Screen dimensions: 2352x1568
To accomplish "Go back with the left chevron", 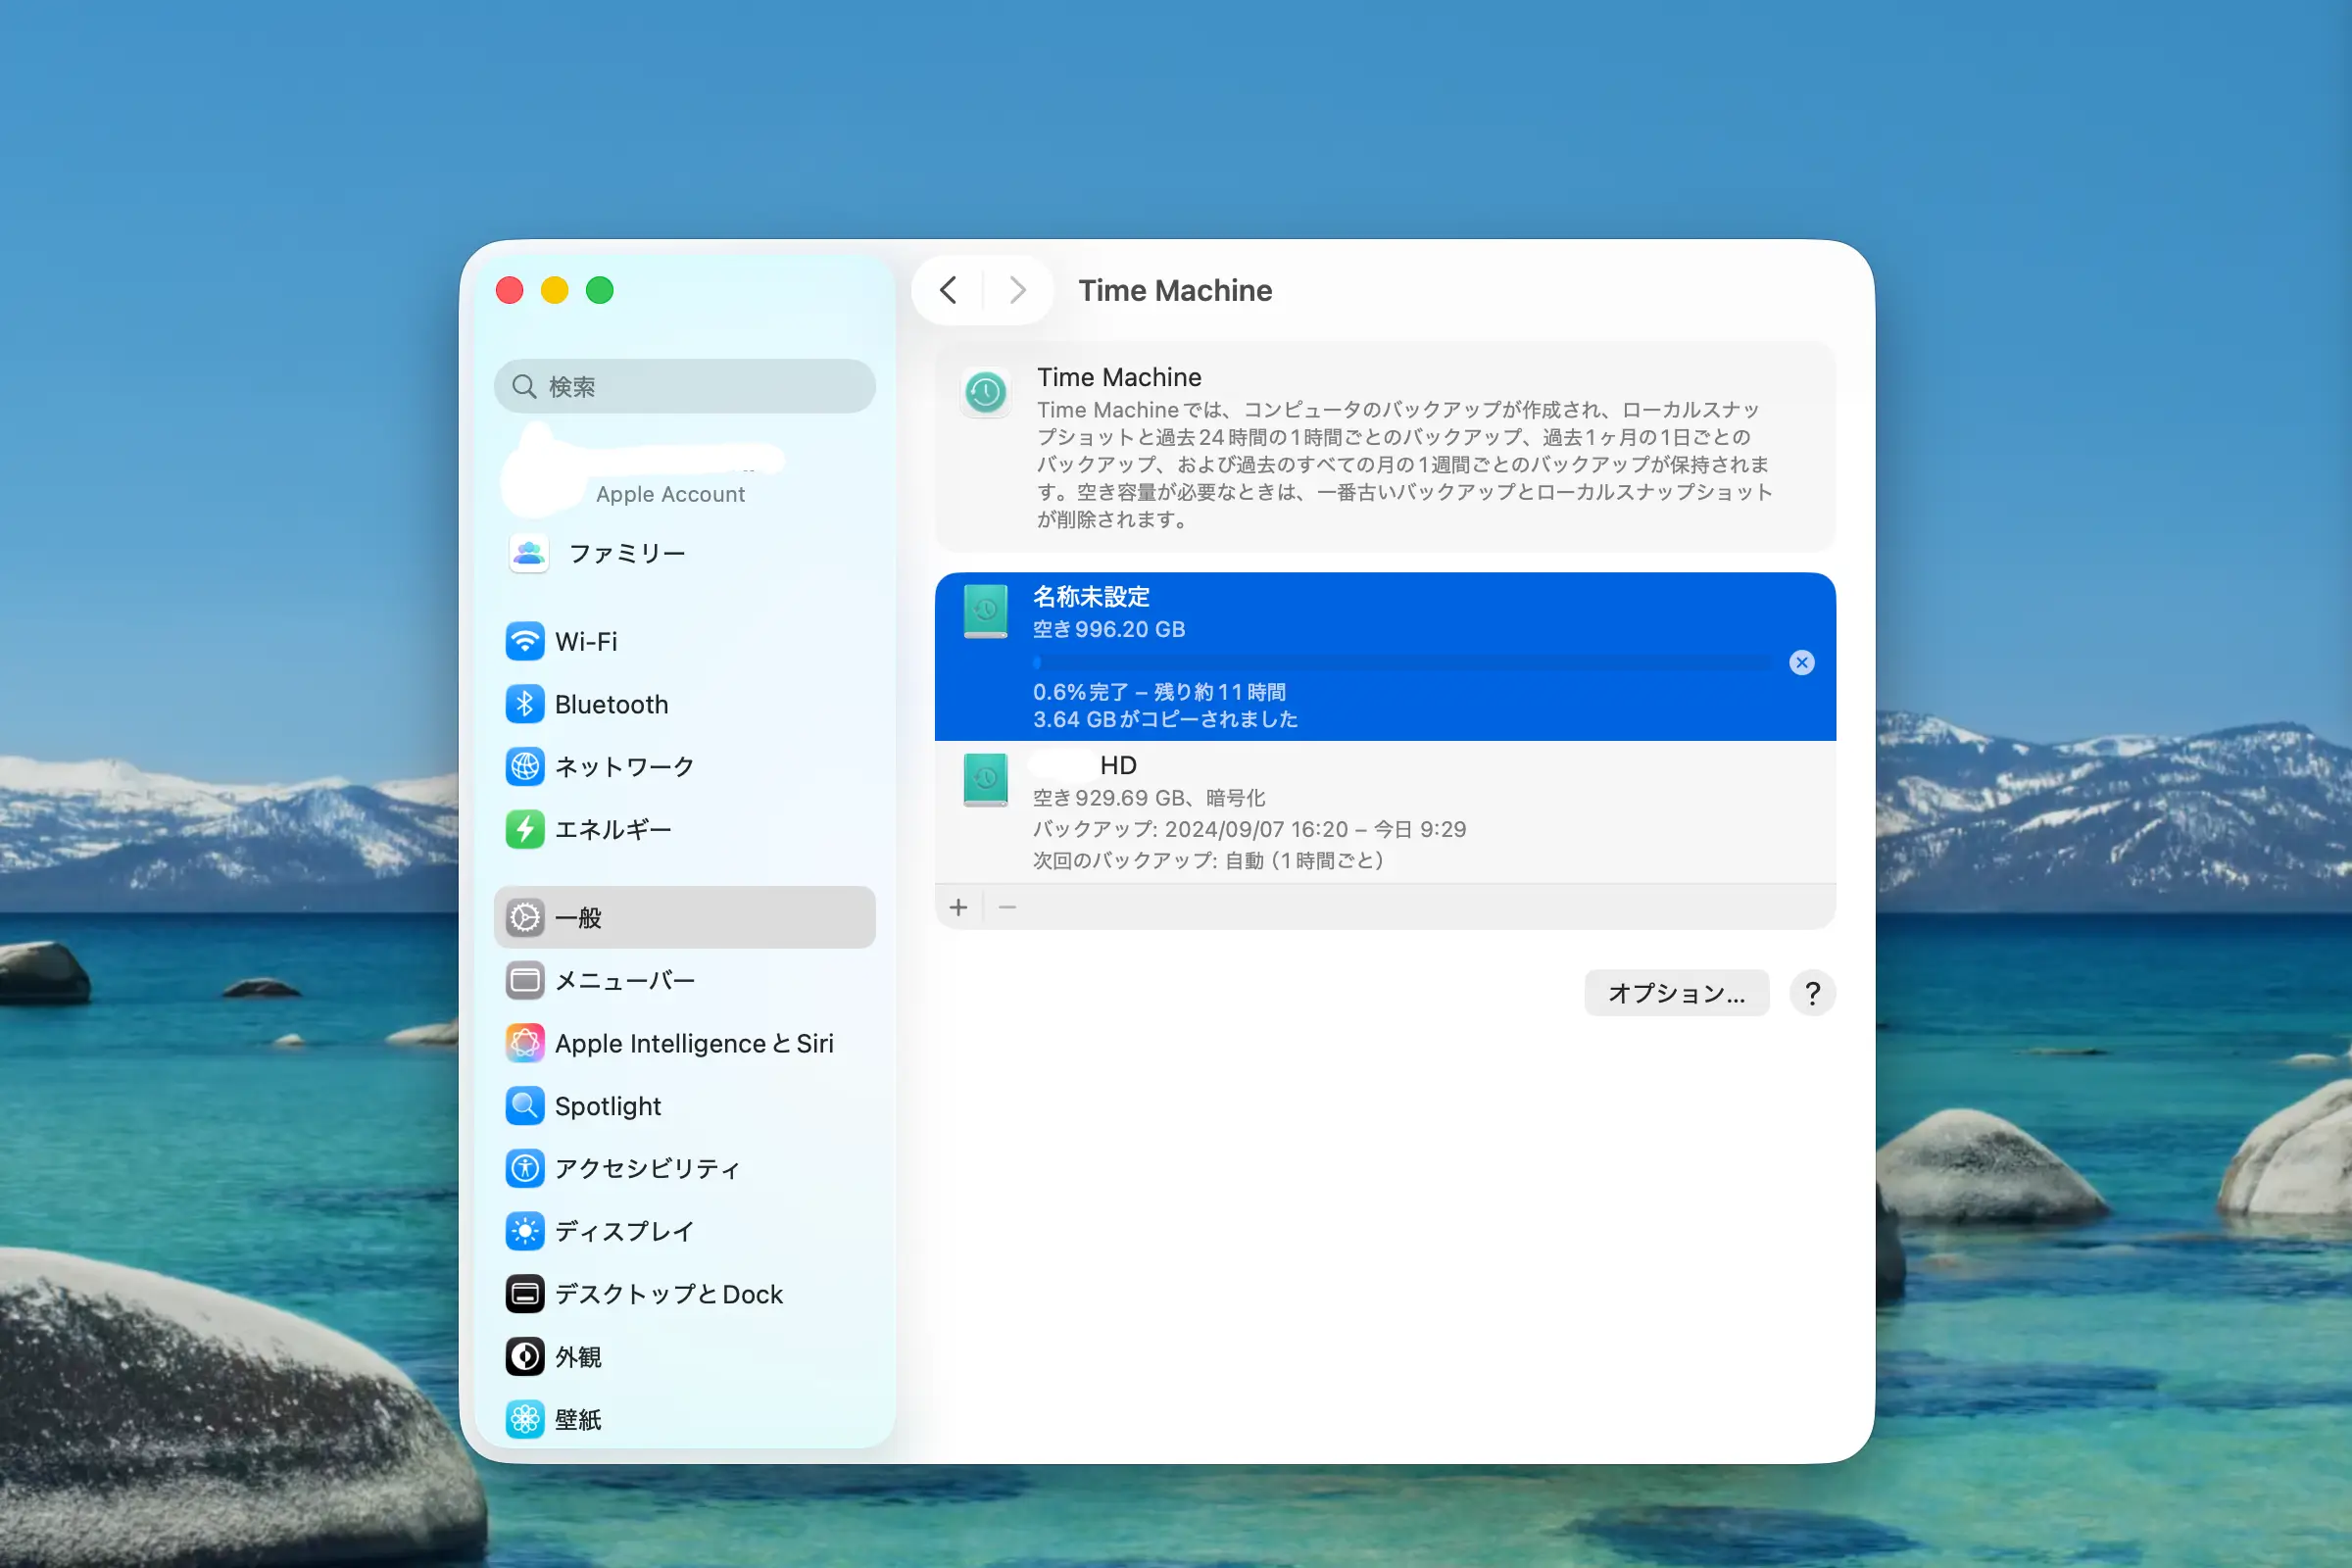I will coord(948,290).
